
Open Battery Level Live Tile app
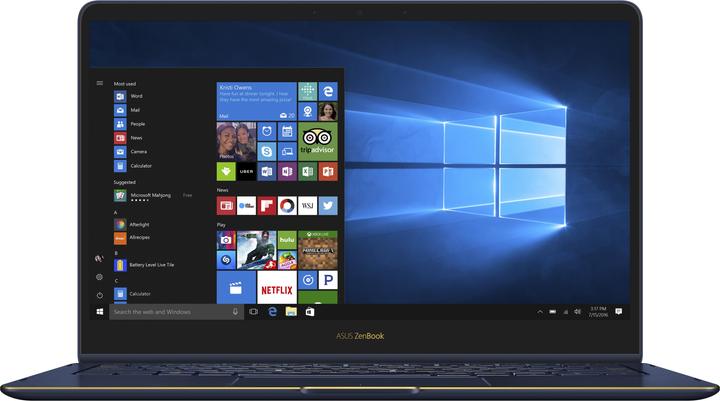tap(144, 265)
